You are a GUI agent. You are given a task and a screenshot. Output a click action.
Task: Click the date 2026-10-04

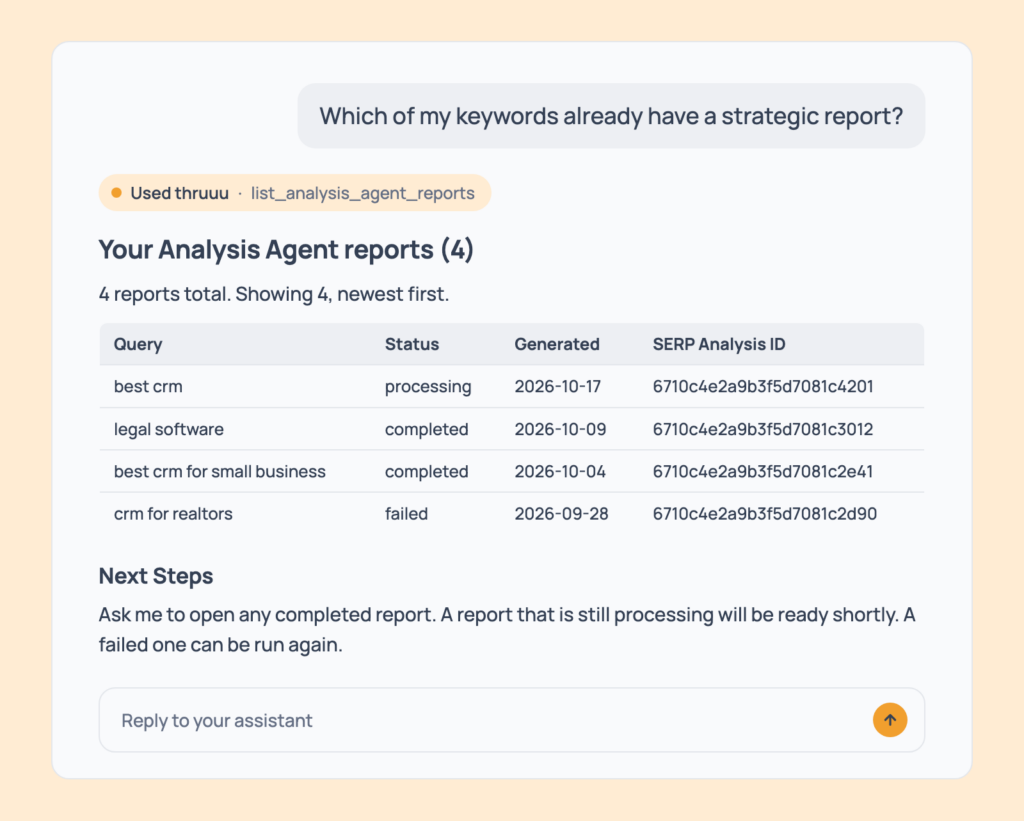tap(560, 472)
